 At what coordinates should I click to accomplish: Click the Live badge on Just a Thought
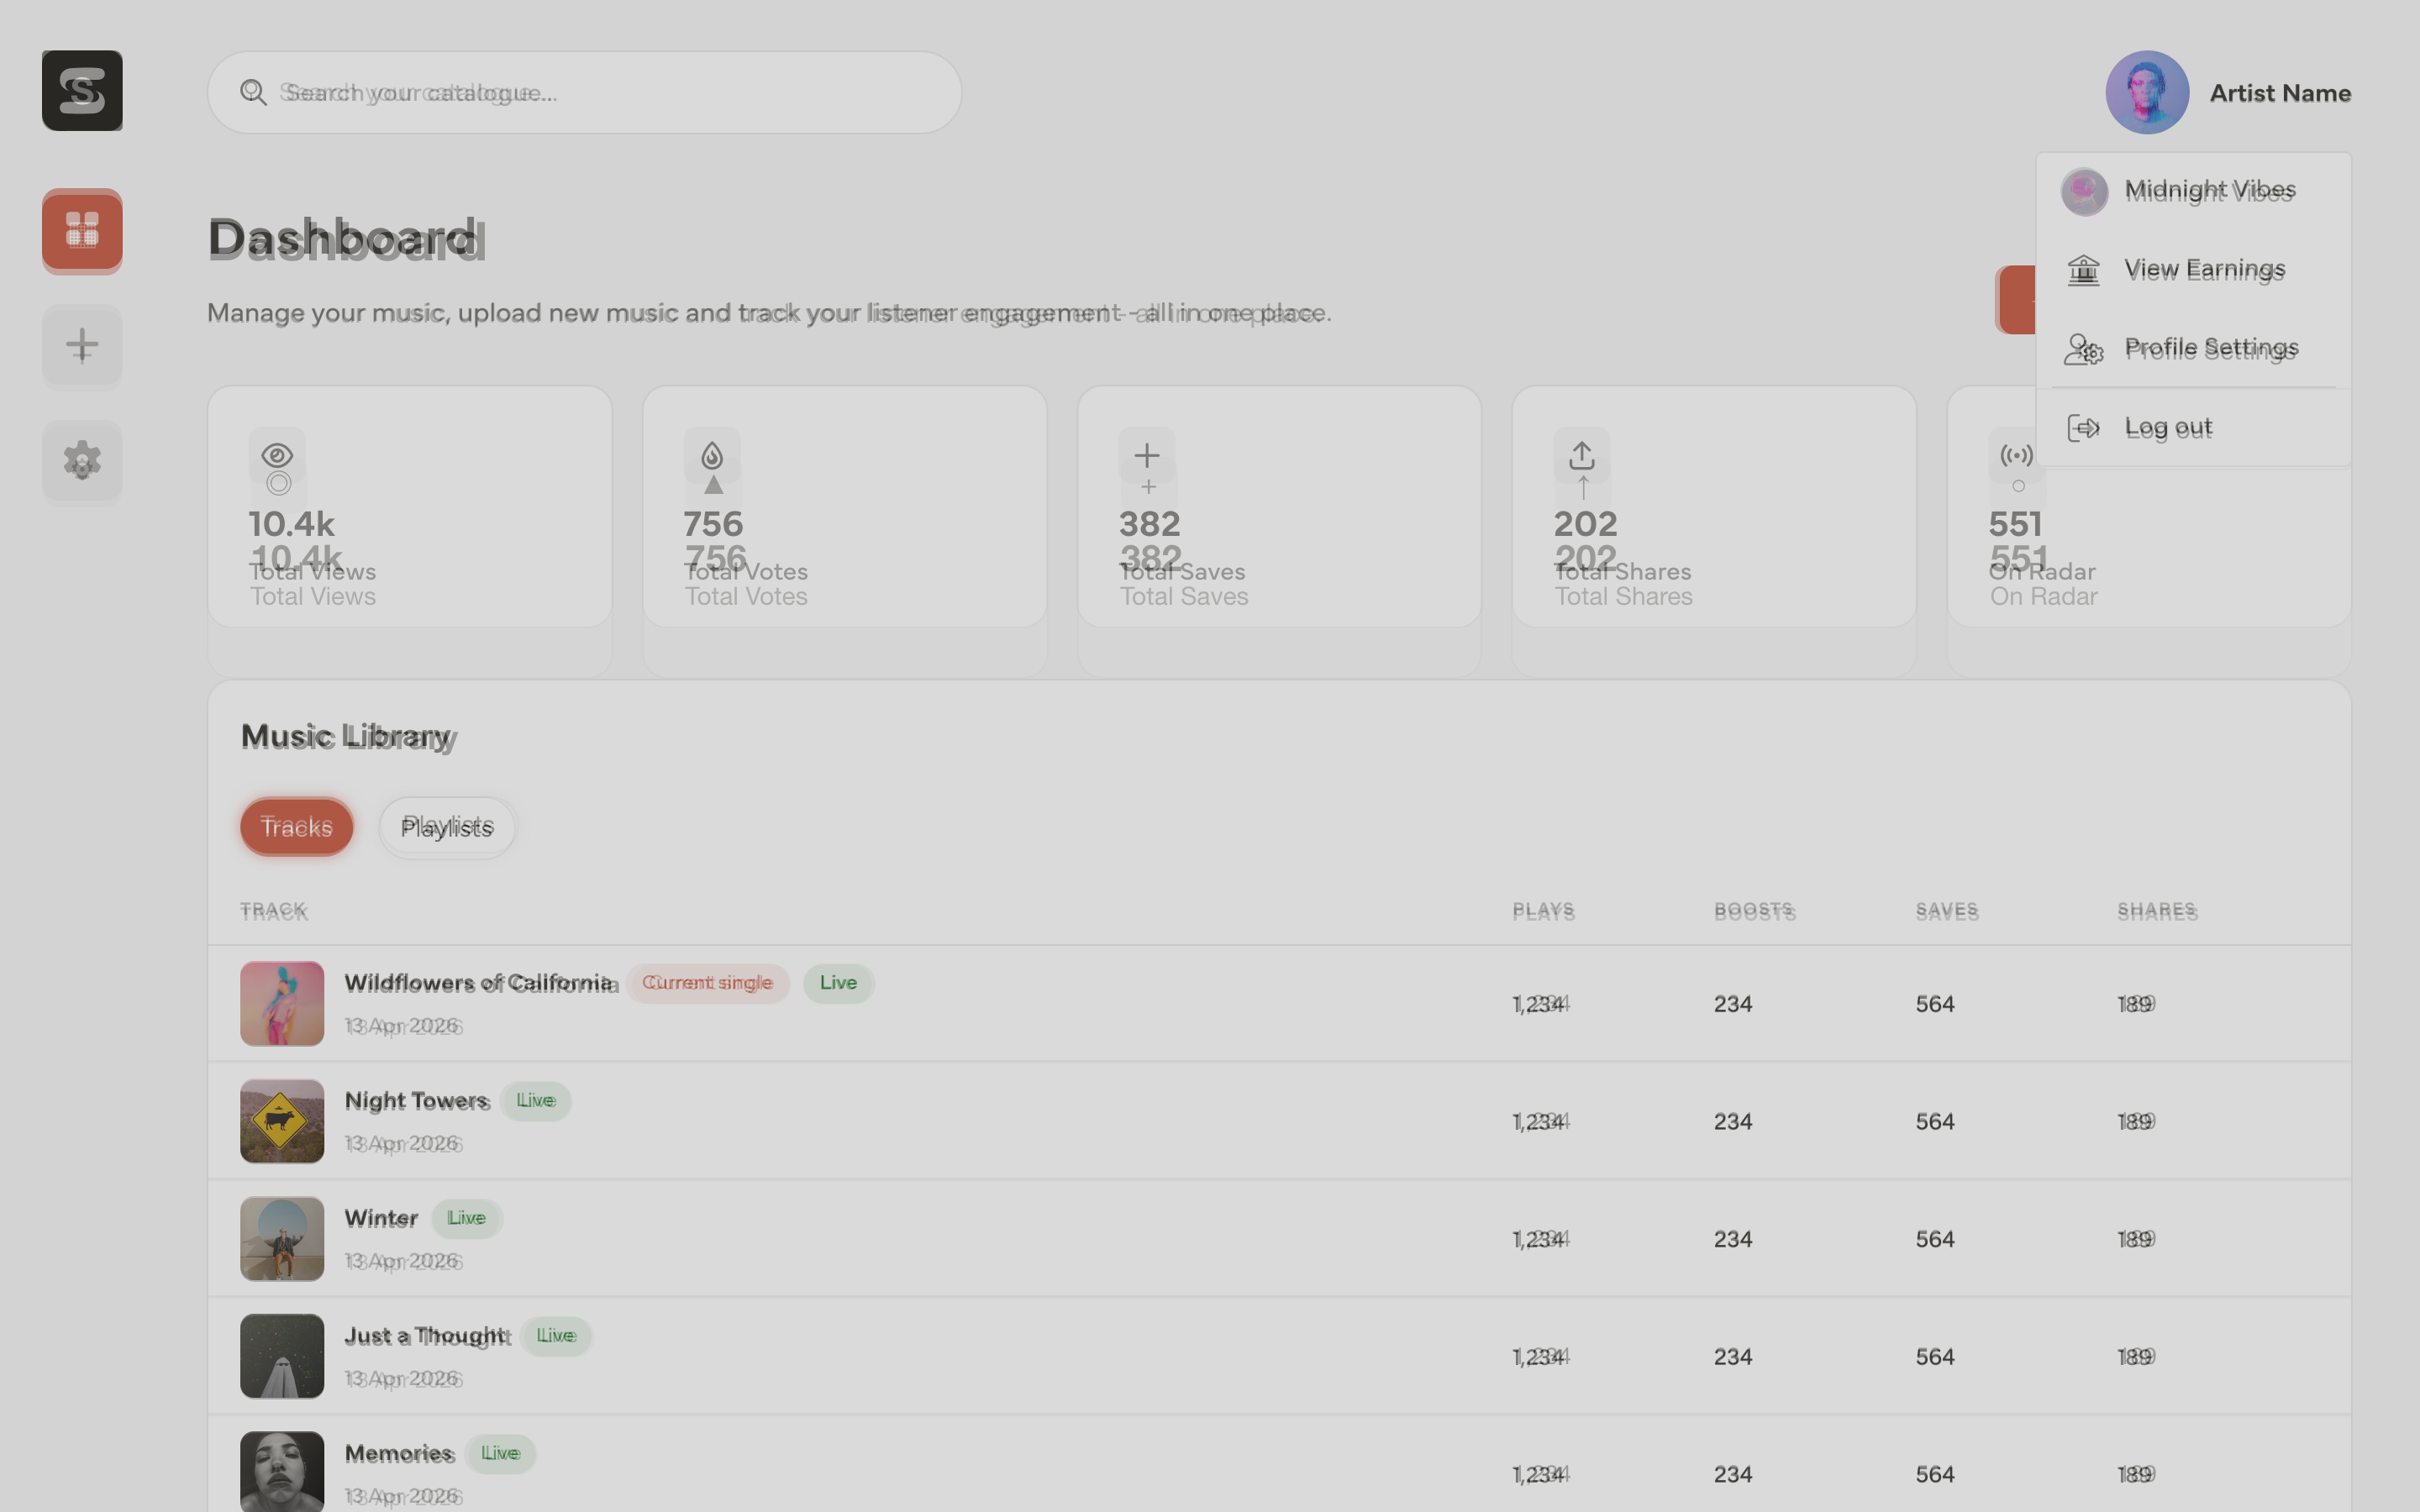click(557, 1336)
